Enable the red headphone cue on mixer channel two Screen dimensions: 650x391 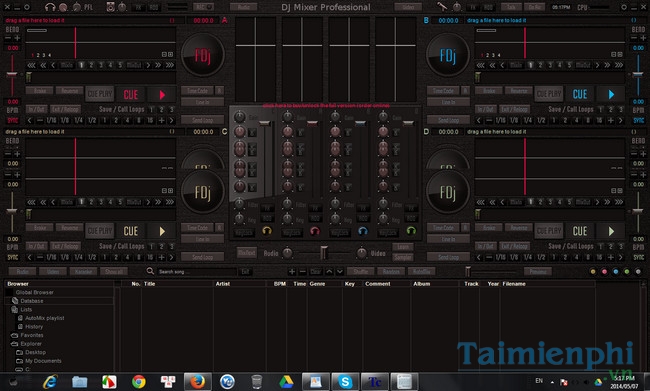(315, 231)
